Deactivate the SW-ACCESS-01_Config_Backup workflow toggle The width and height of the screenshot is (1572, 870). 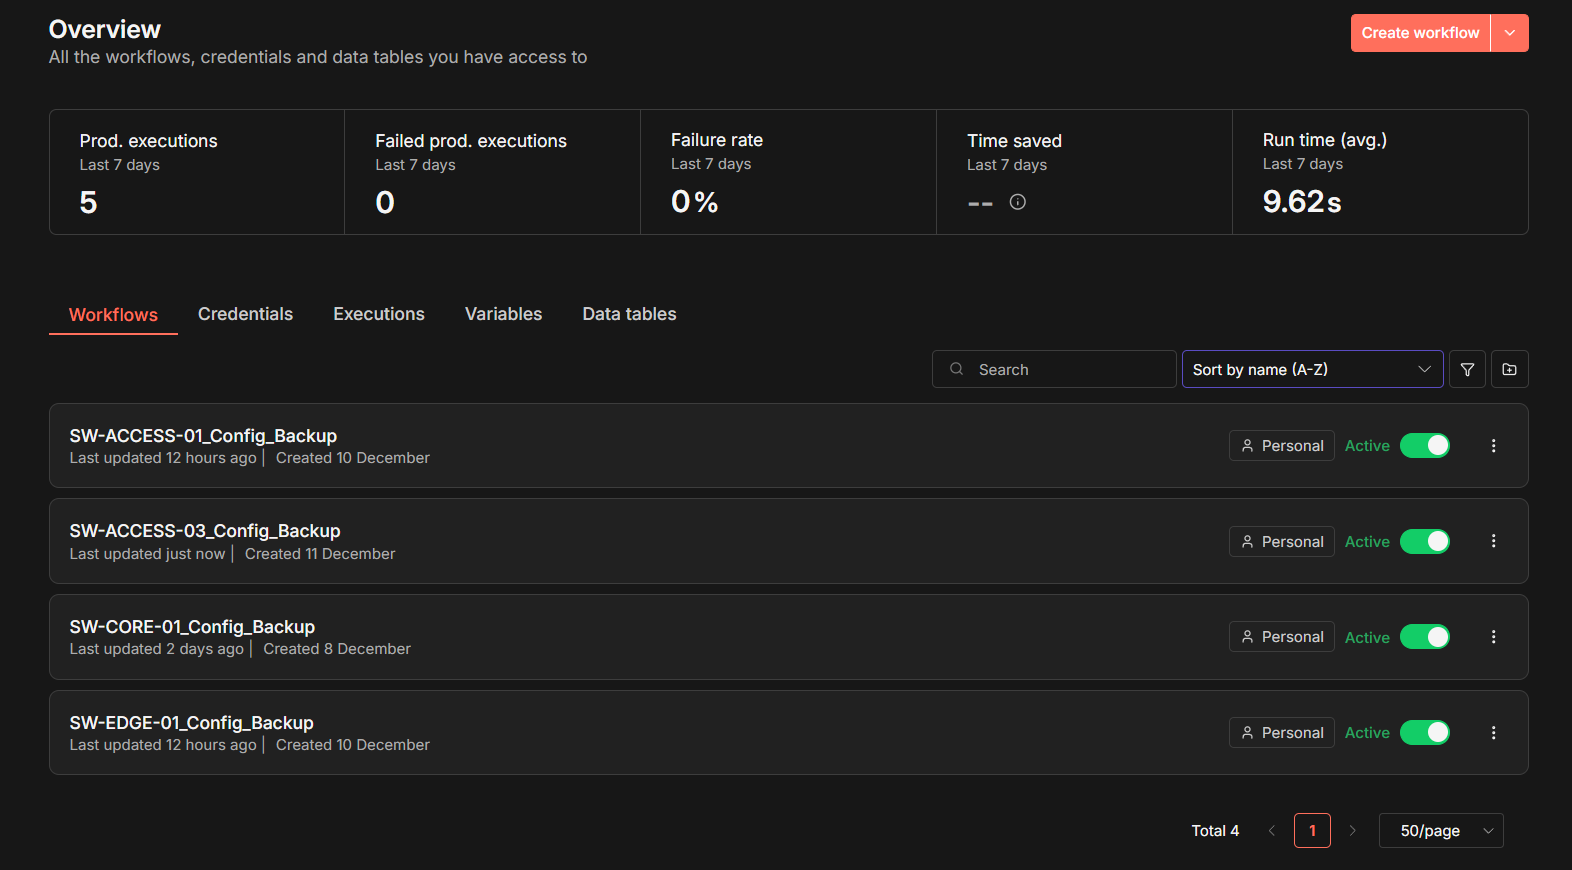tap(1424, 446)
